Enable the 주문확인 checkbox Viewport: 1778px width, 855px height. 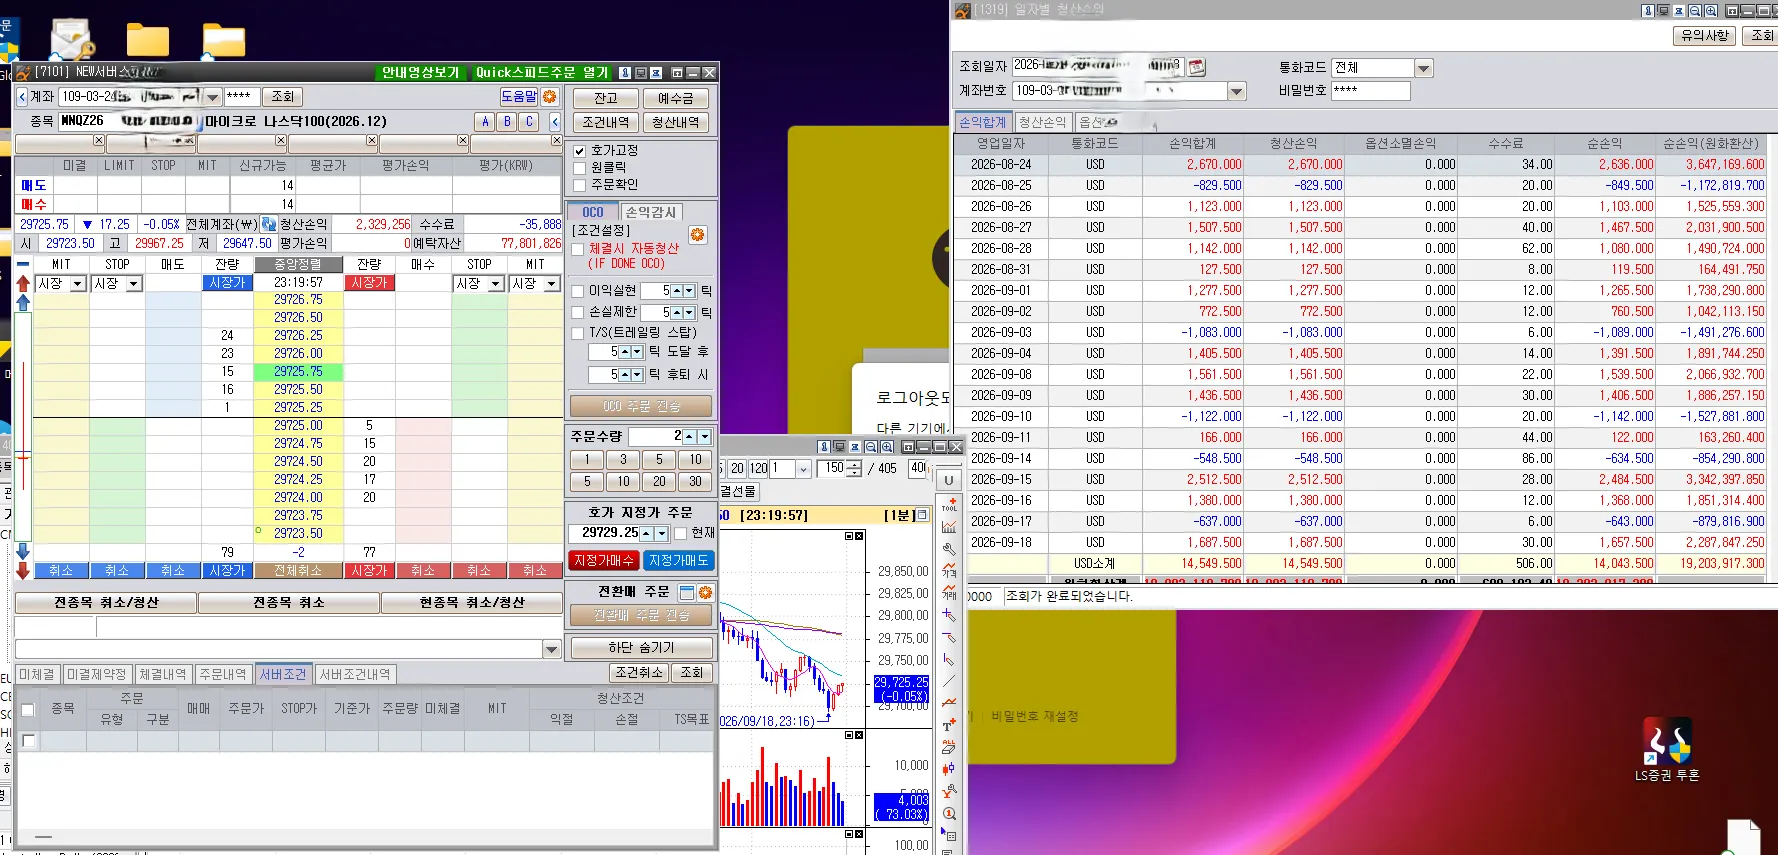click(x=579, y=185)
